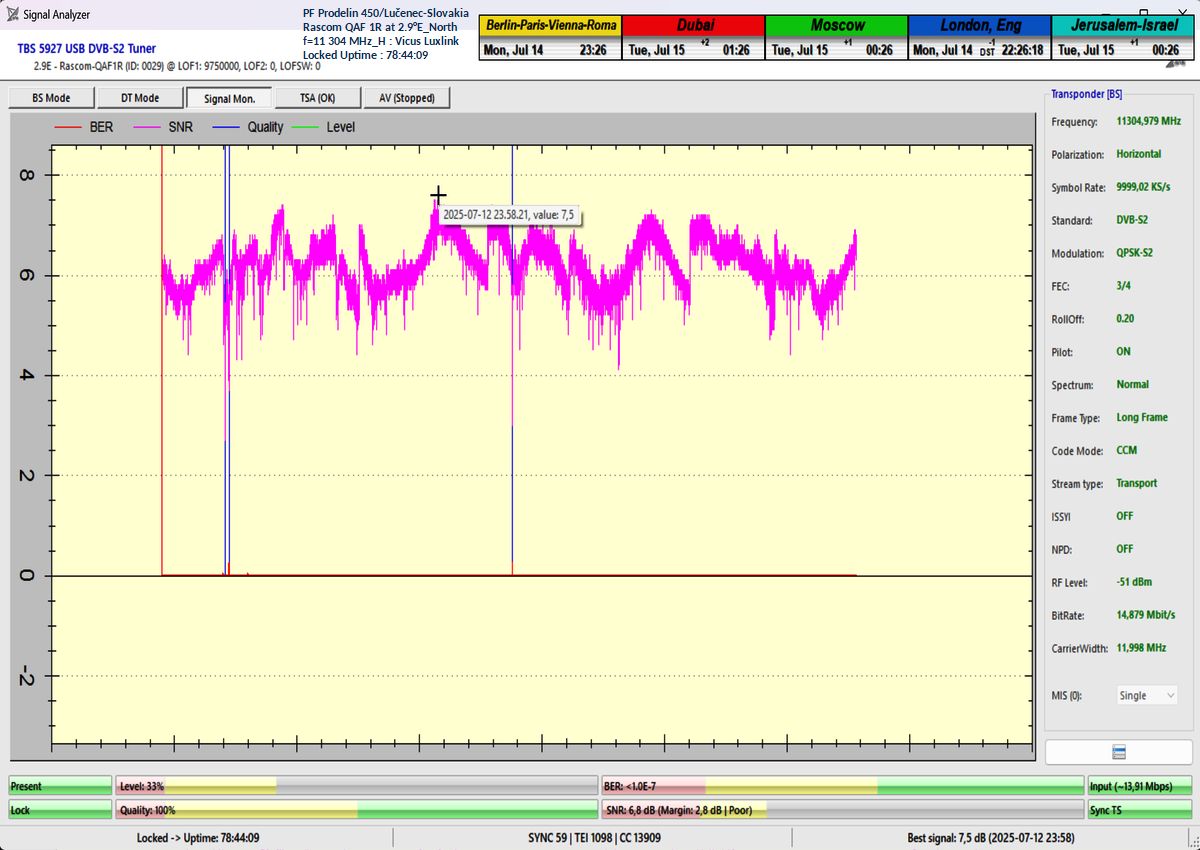Click the London, Eng world clock

click(979, 38)
